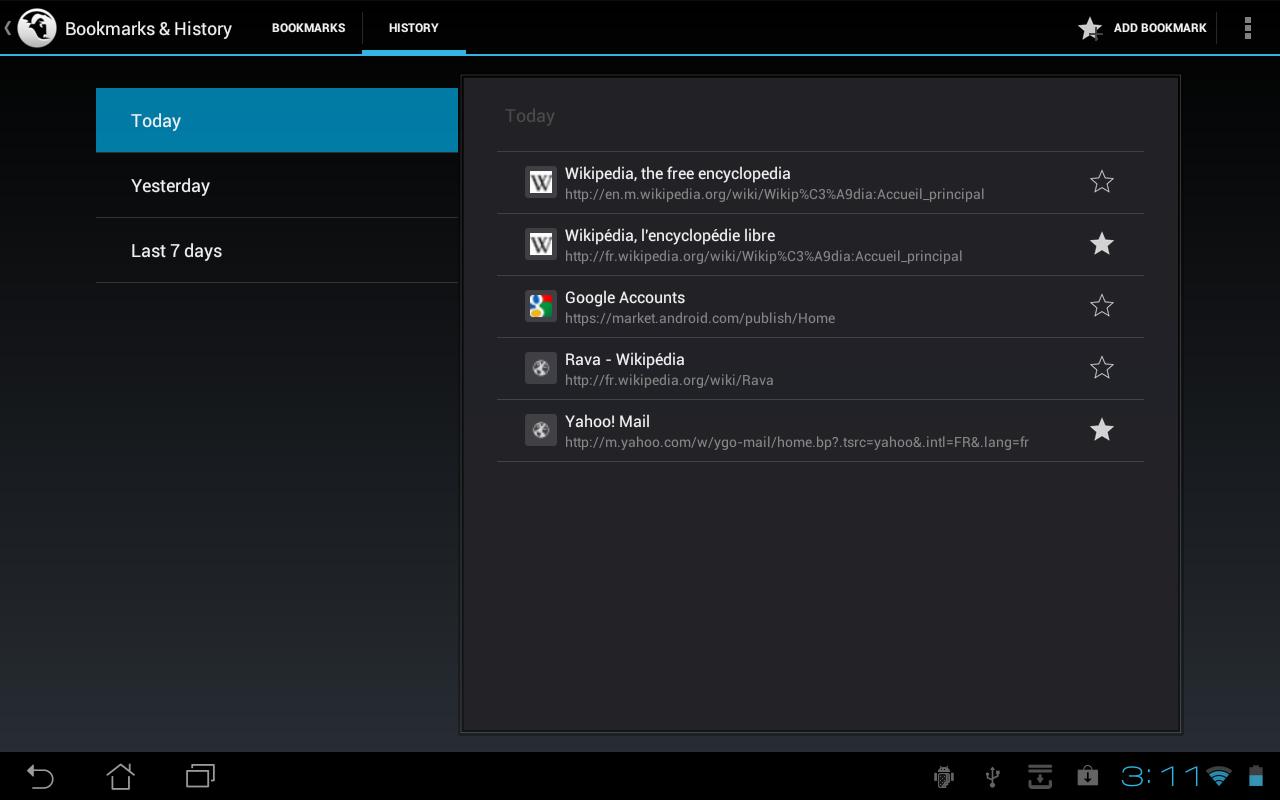Select the HISTORY tab
The width and height of the screenshot is (1280, 800).
point(413,28)
